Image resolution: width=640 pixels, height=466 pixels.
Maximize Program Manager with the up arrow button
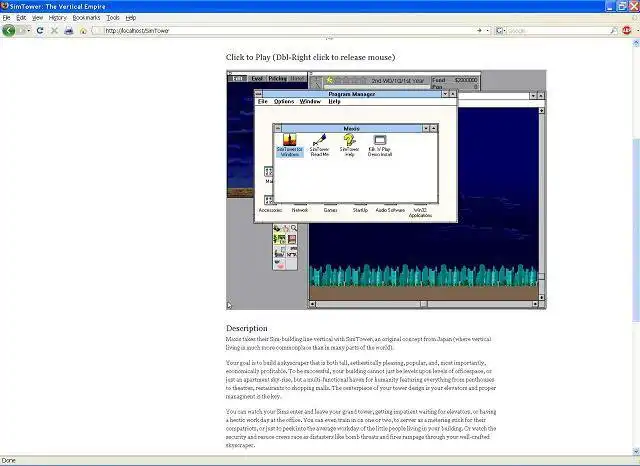point(453,94)
